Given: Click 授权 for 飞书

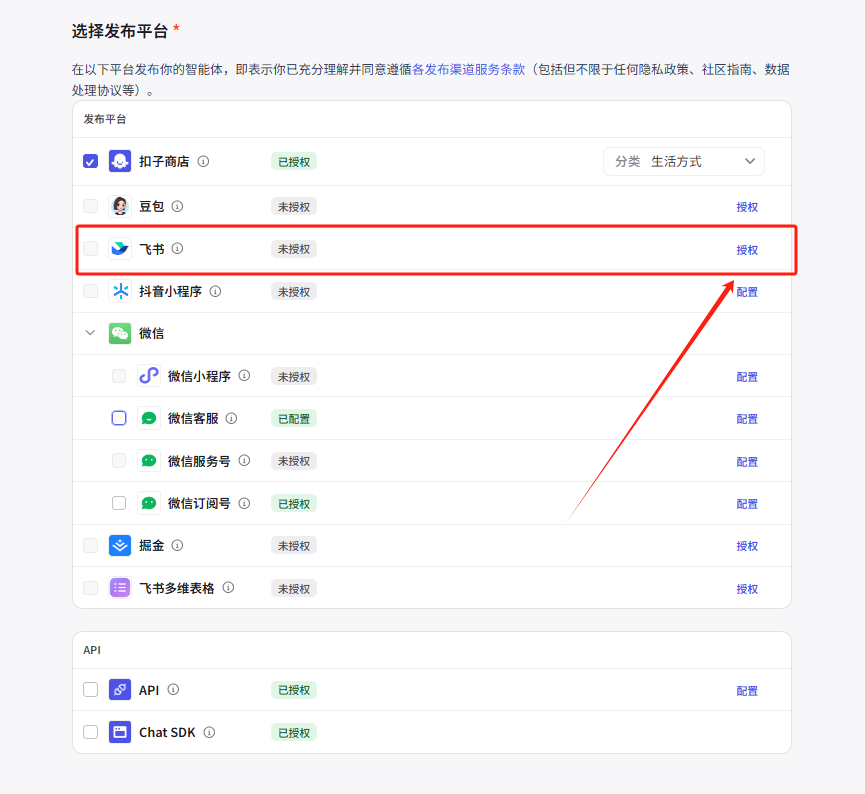Looking at the screenshot, I should [747, 250].
